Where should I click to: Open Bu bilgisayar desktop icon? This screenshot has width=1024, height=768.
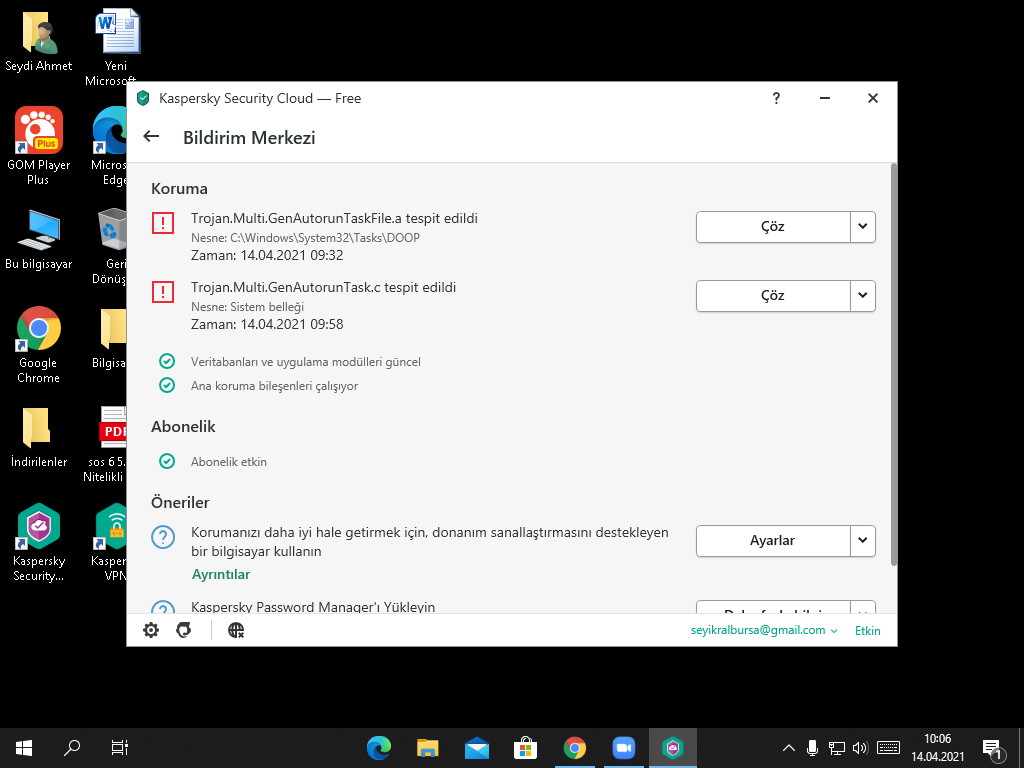(39, 239)
